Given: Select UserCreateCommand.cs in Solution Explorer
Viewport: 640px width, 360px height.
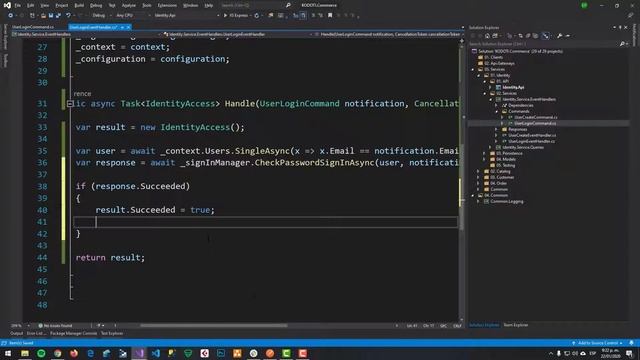Looking at the screenshot, I should [x=536, y=117].
